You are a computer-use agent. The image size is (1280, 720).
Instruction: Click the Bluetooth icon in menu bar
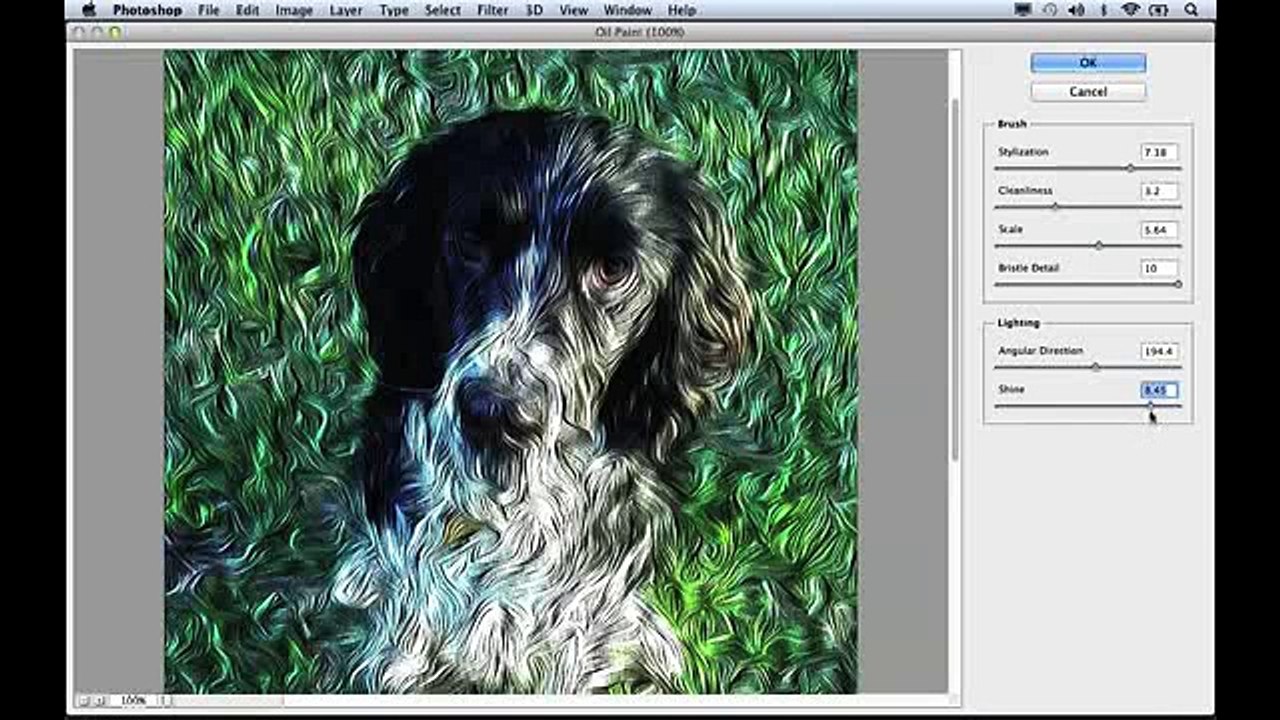(x=1104, y=10)
